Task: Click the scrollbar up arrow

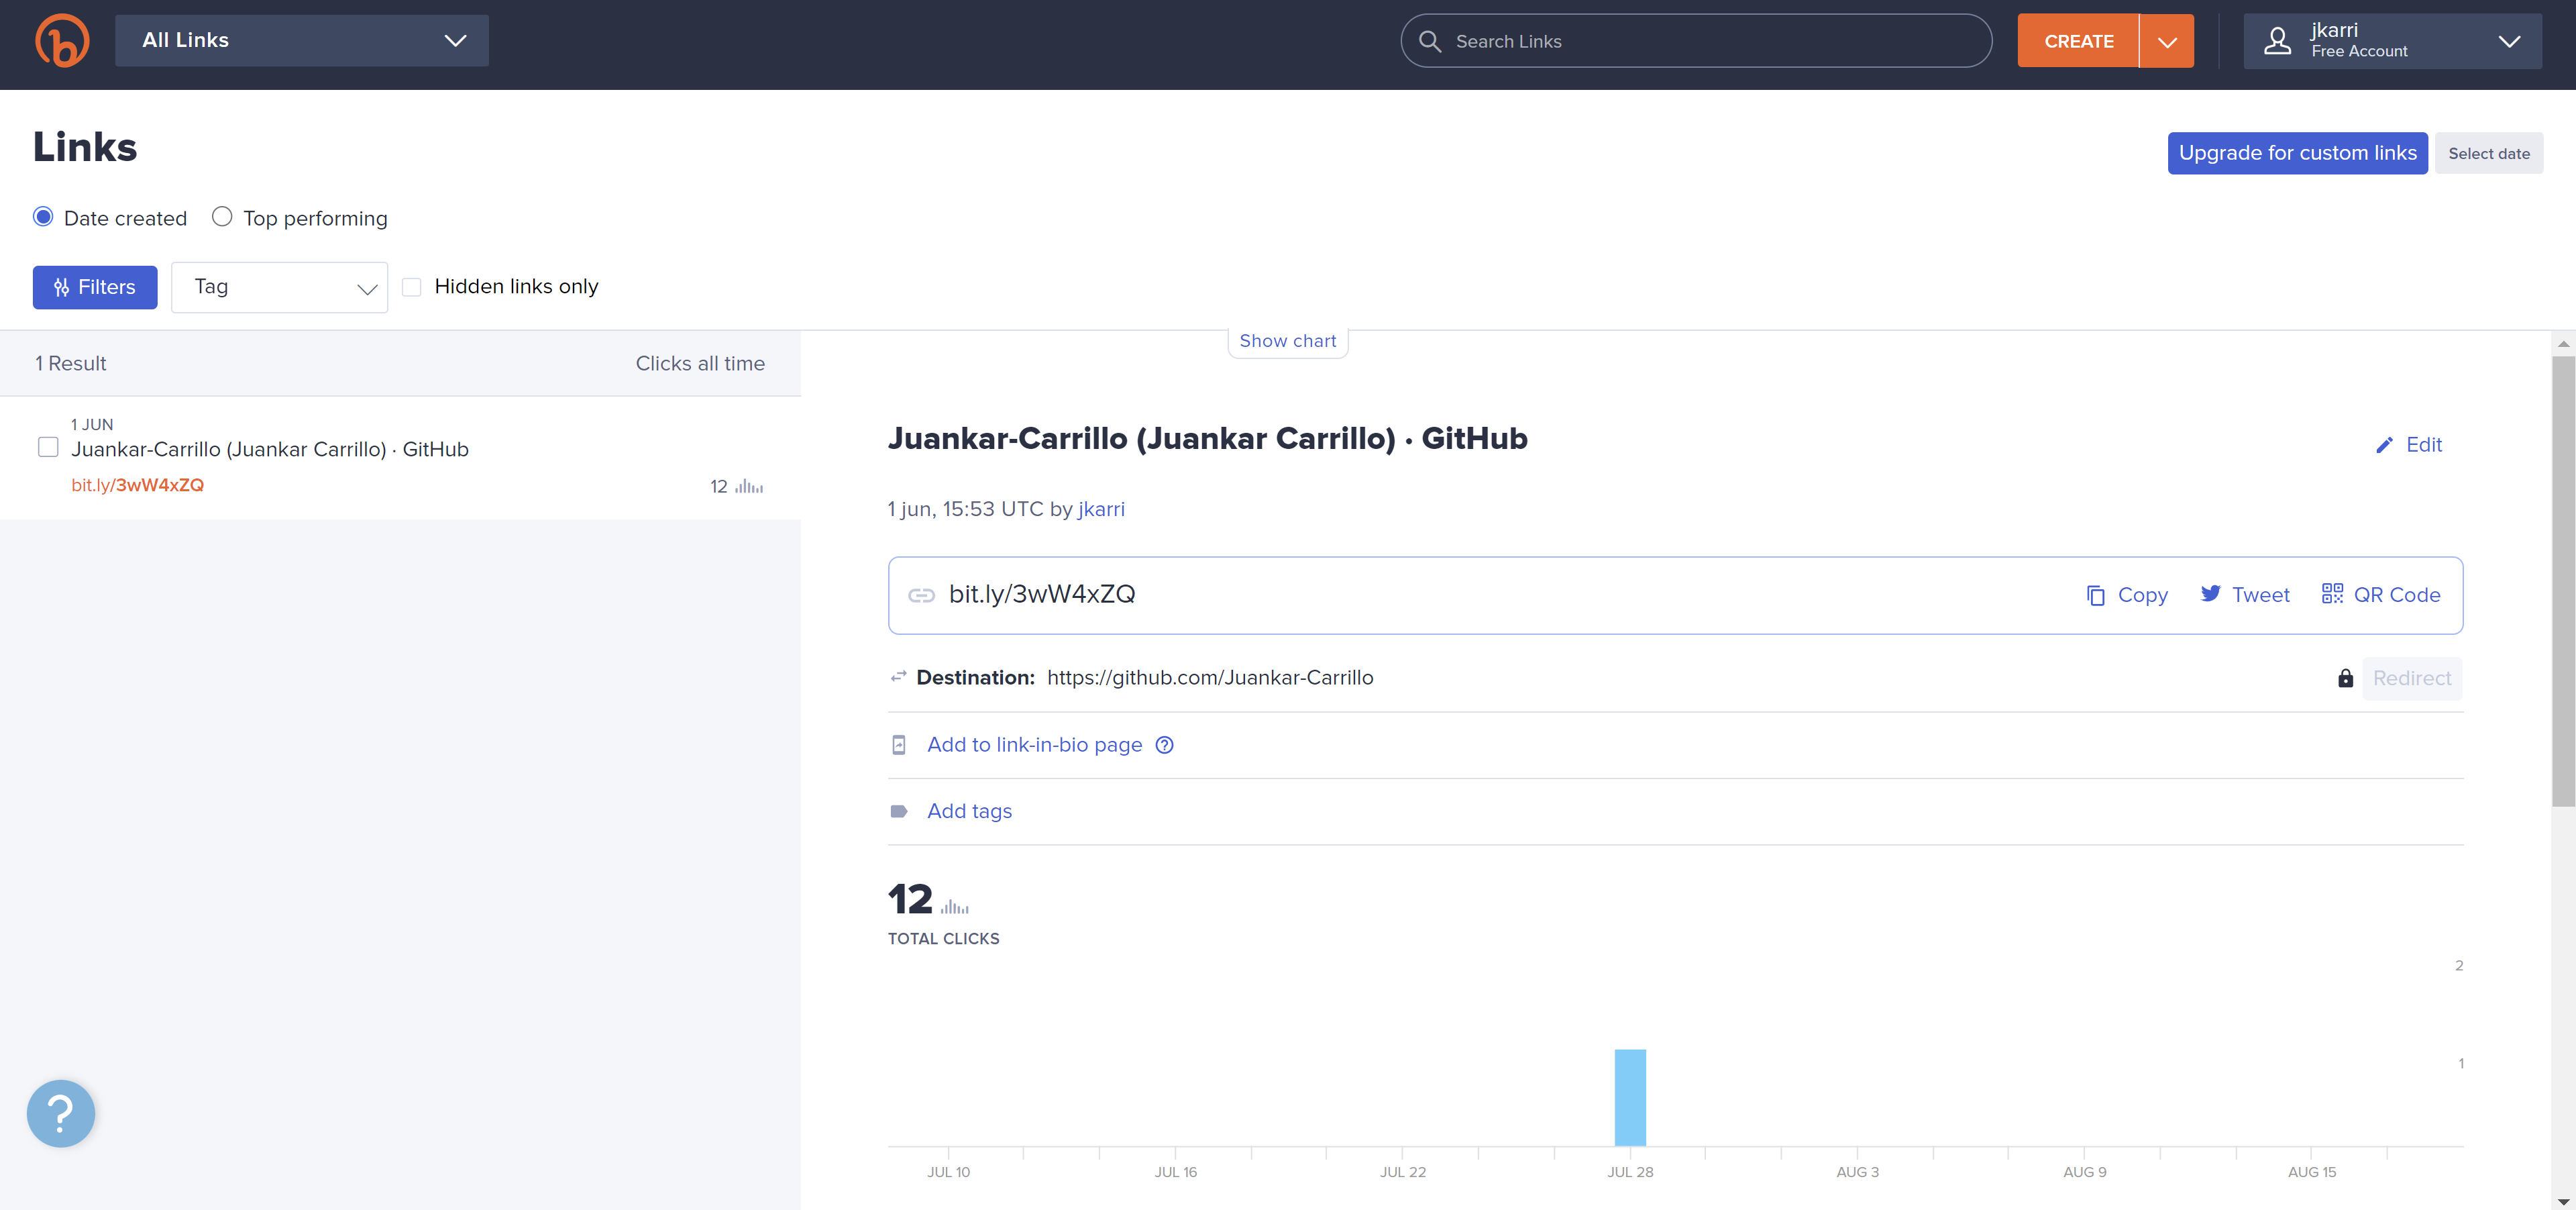Action: click(2563, 344)
